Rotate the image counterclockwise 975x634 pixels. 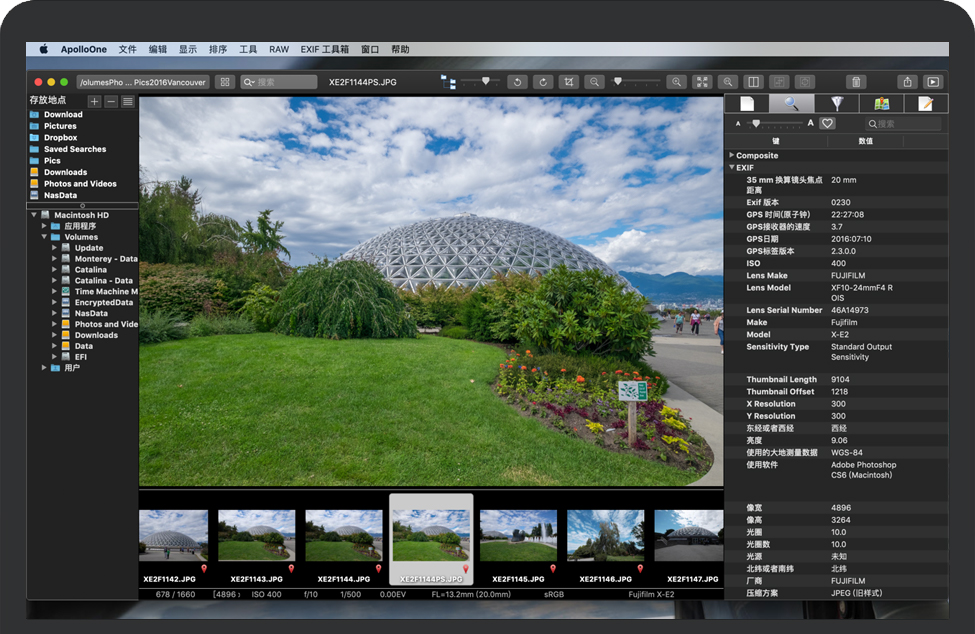517,82
